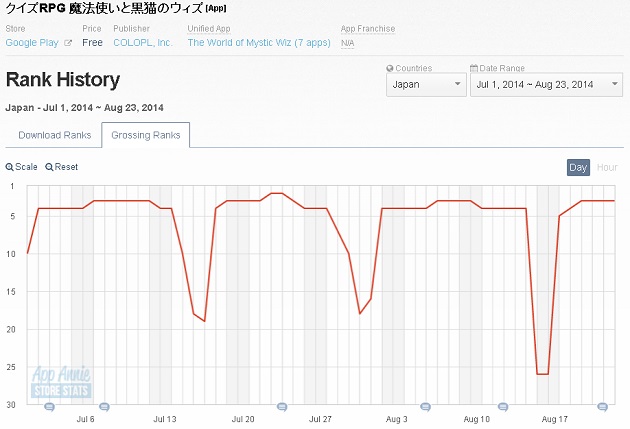Viewport: 630px width, 429px height.
Task: Click the App Franchise label
Action: 368,29
